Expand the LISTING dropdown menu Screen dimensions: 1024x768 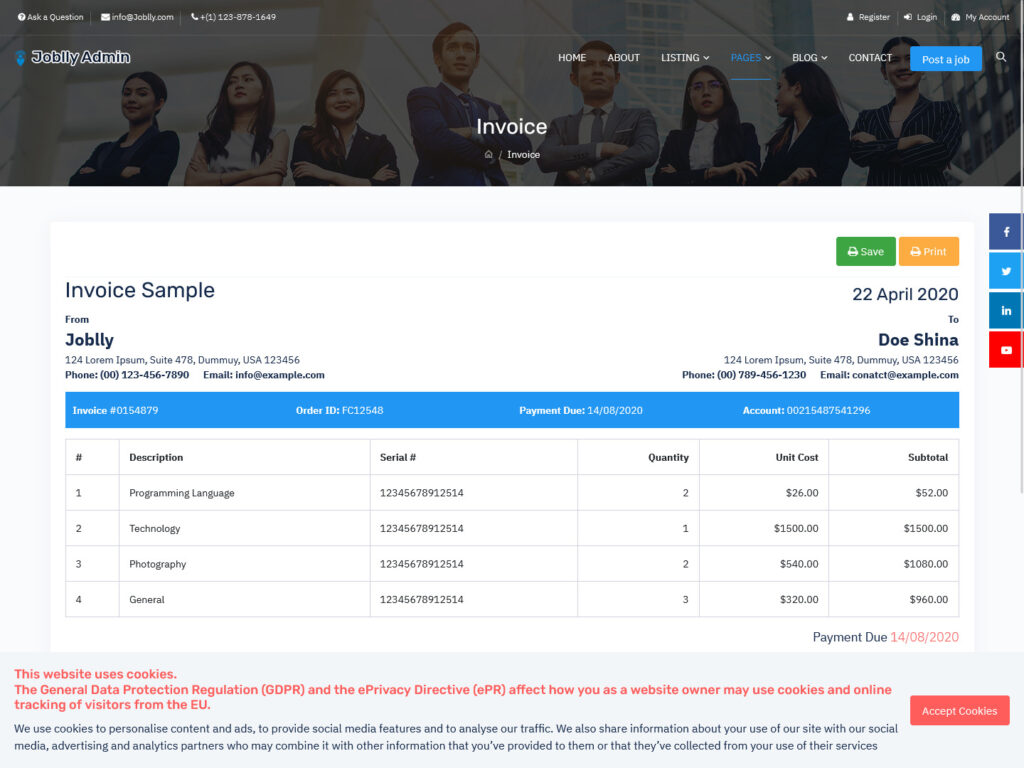(684, 58)
